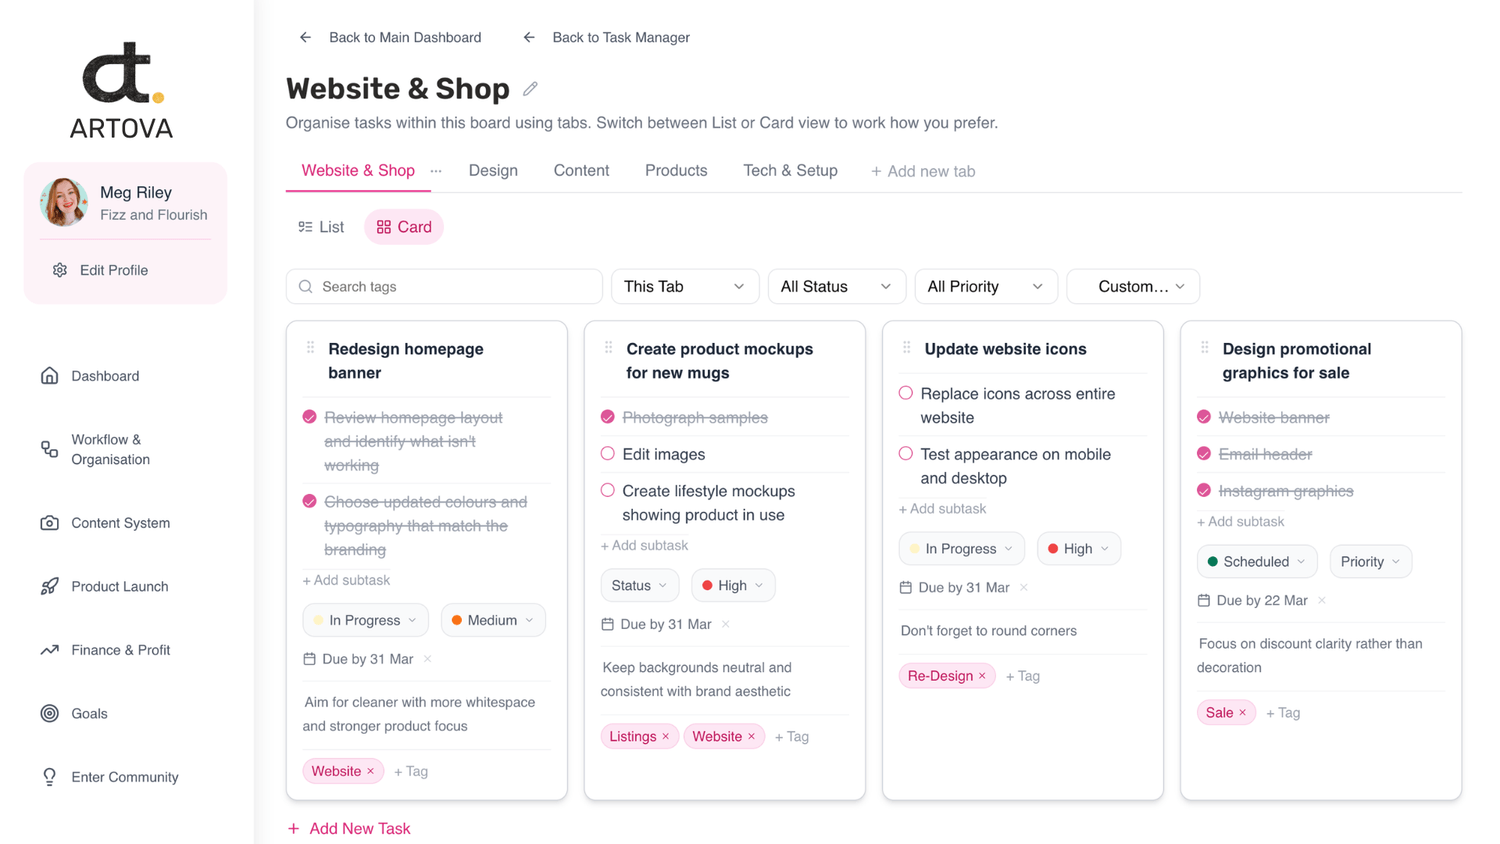
Task: Click the pencil icon beside Website & Shop title
Action: click(530, 89)
